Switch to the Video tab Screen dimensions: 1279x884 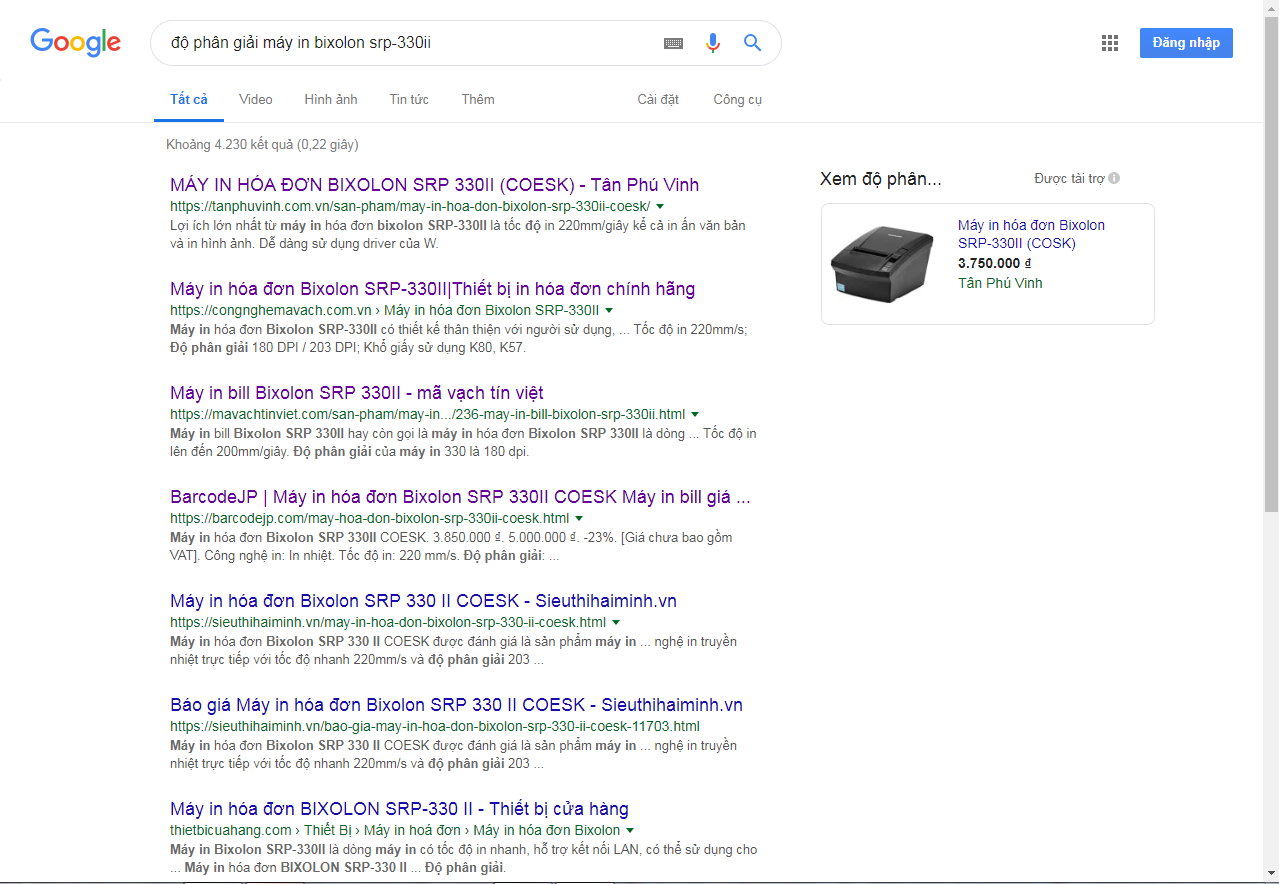pyautogui.click(x=256, y=99)
